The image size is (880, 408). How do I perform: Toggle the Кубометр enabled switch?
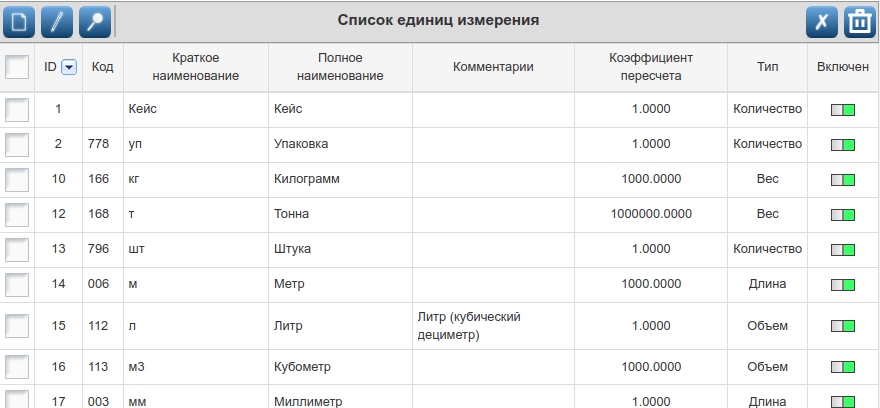pos(843,367)
